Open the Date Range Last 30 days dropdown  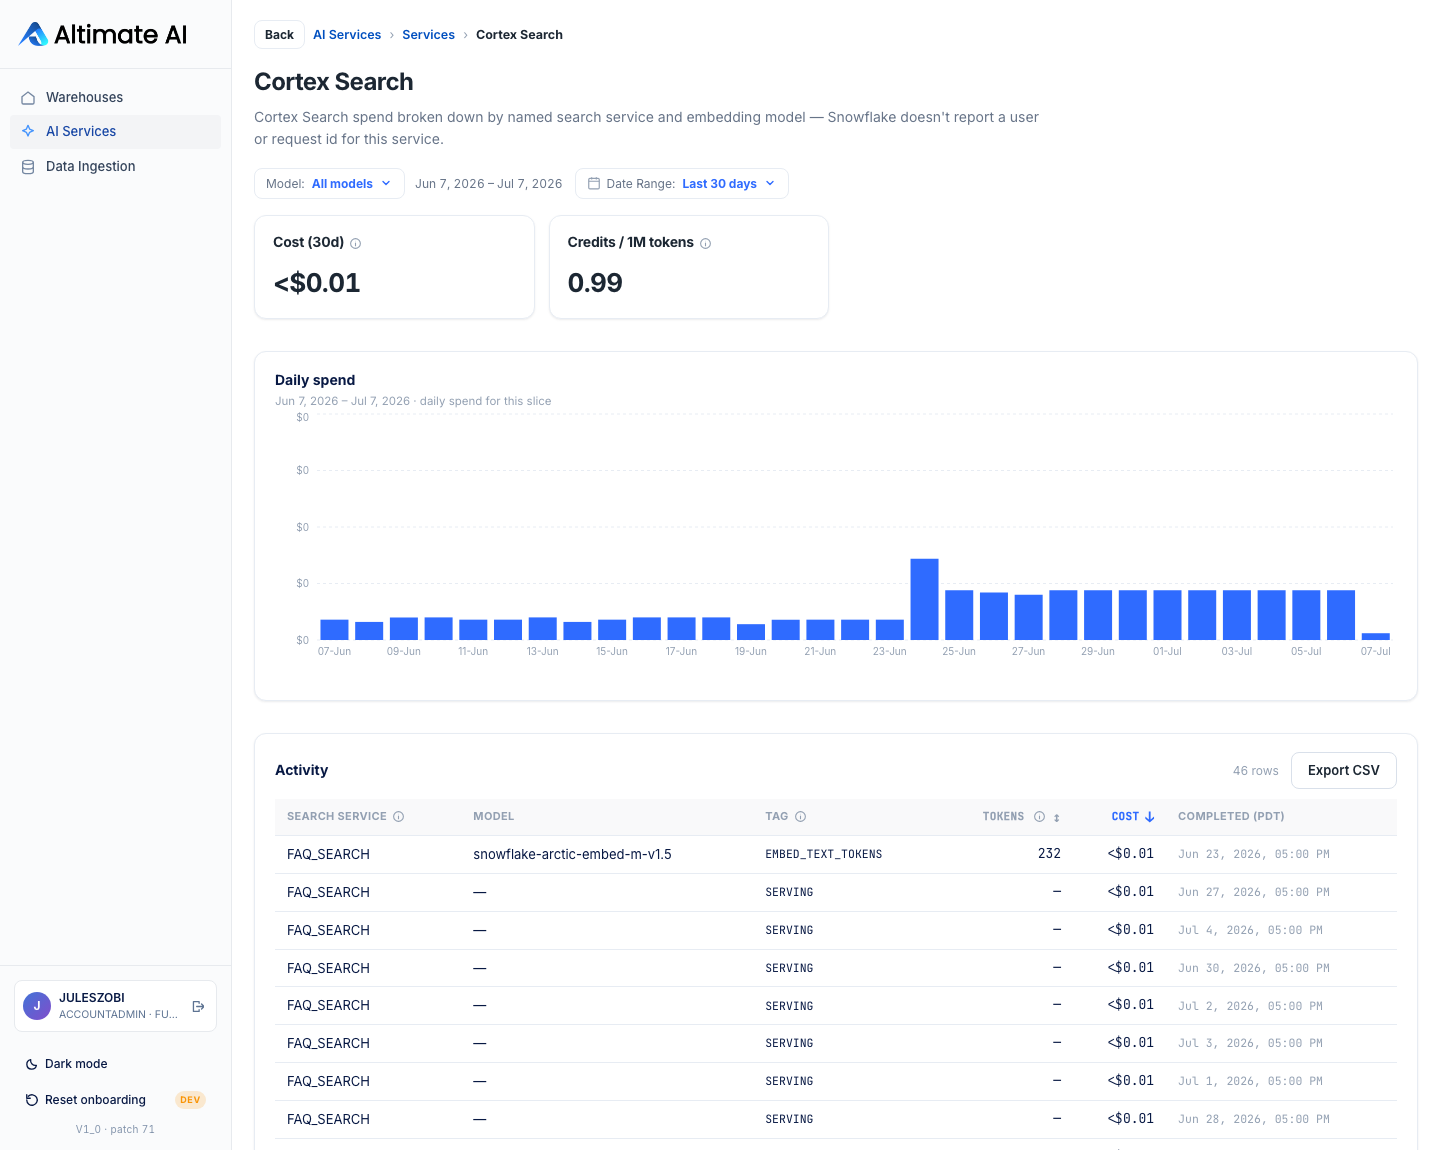681,184
